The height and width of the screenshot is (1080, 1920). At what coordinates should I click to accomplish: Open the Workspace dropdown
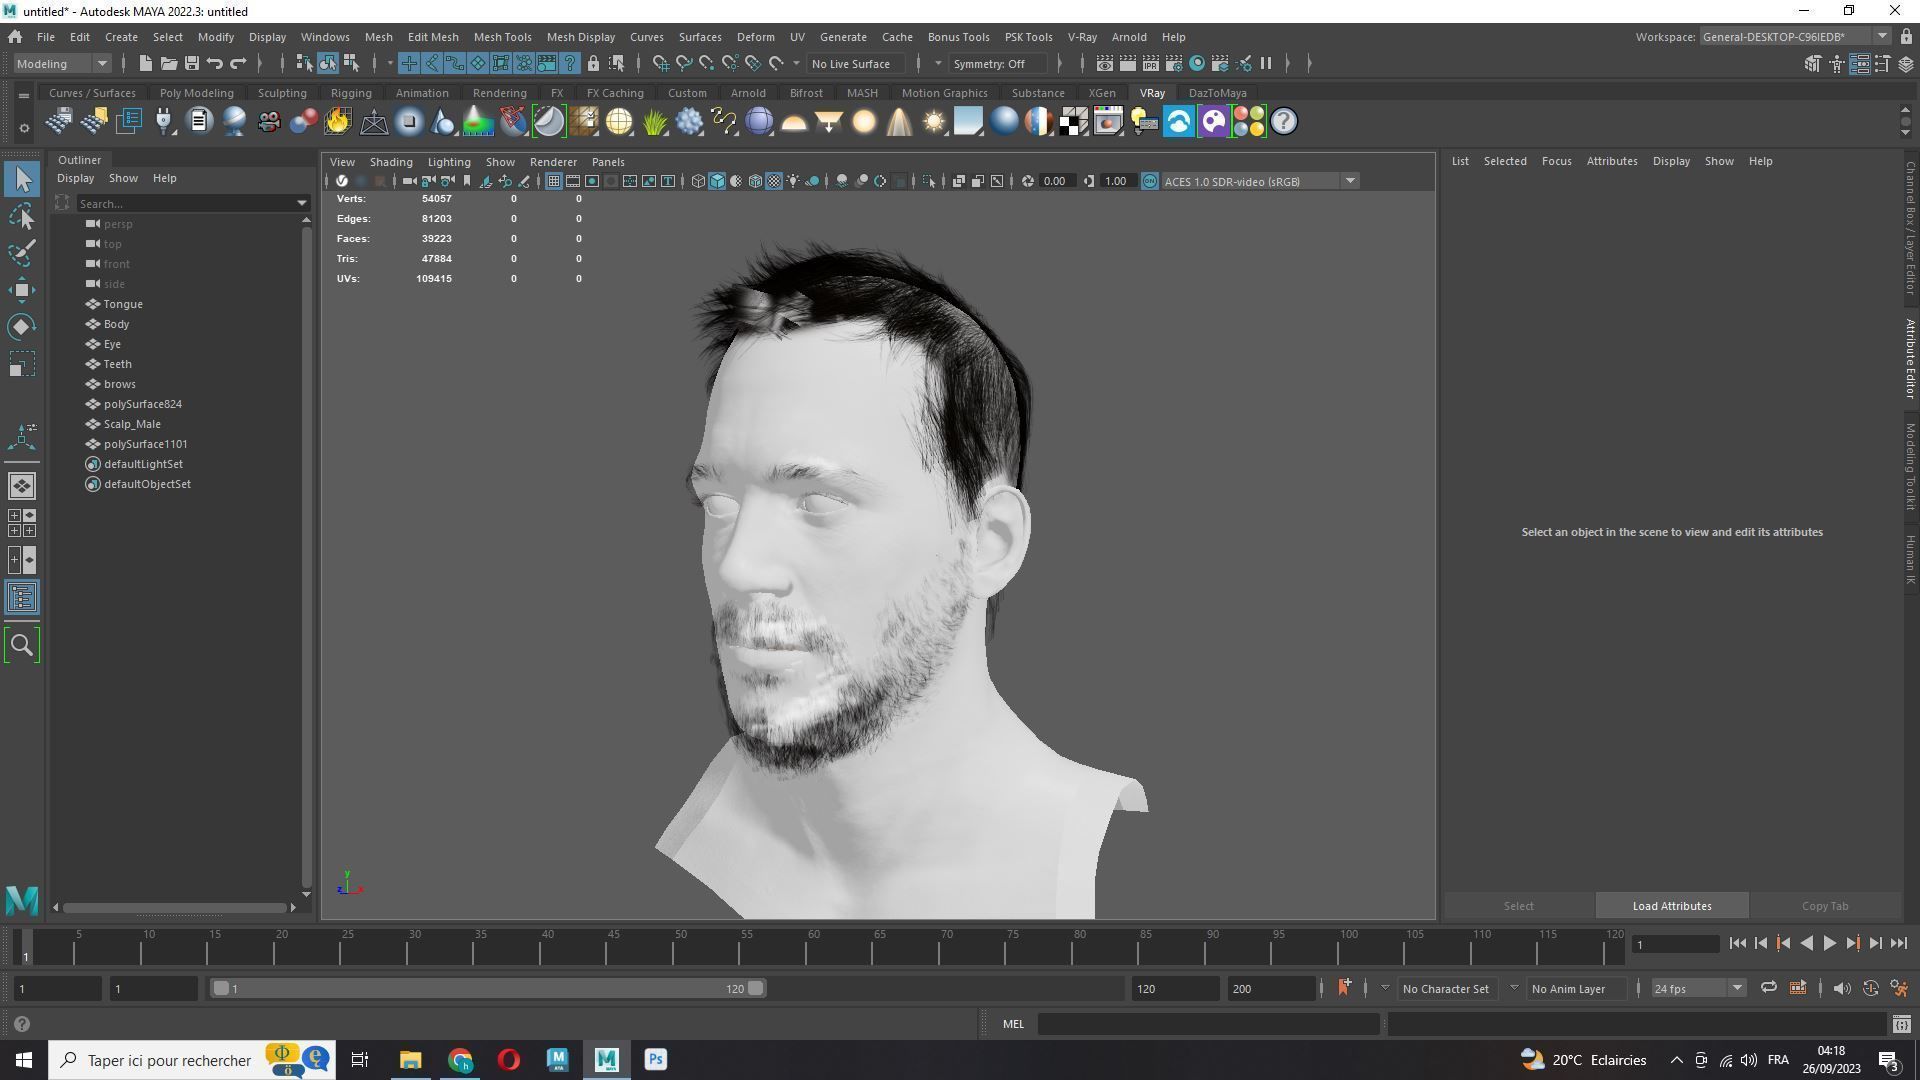pos(1795,37)
